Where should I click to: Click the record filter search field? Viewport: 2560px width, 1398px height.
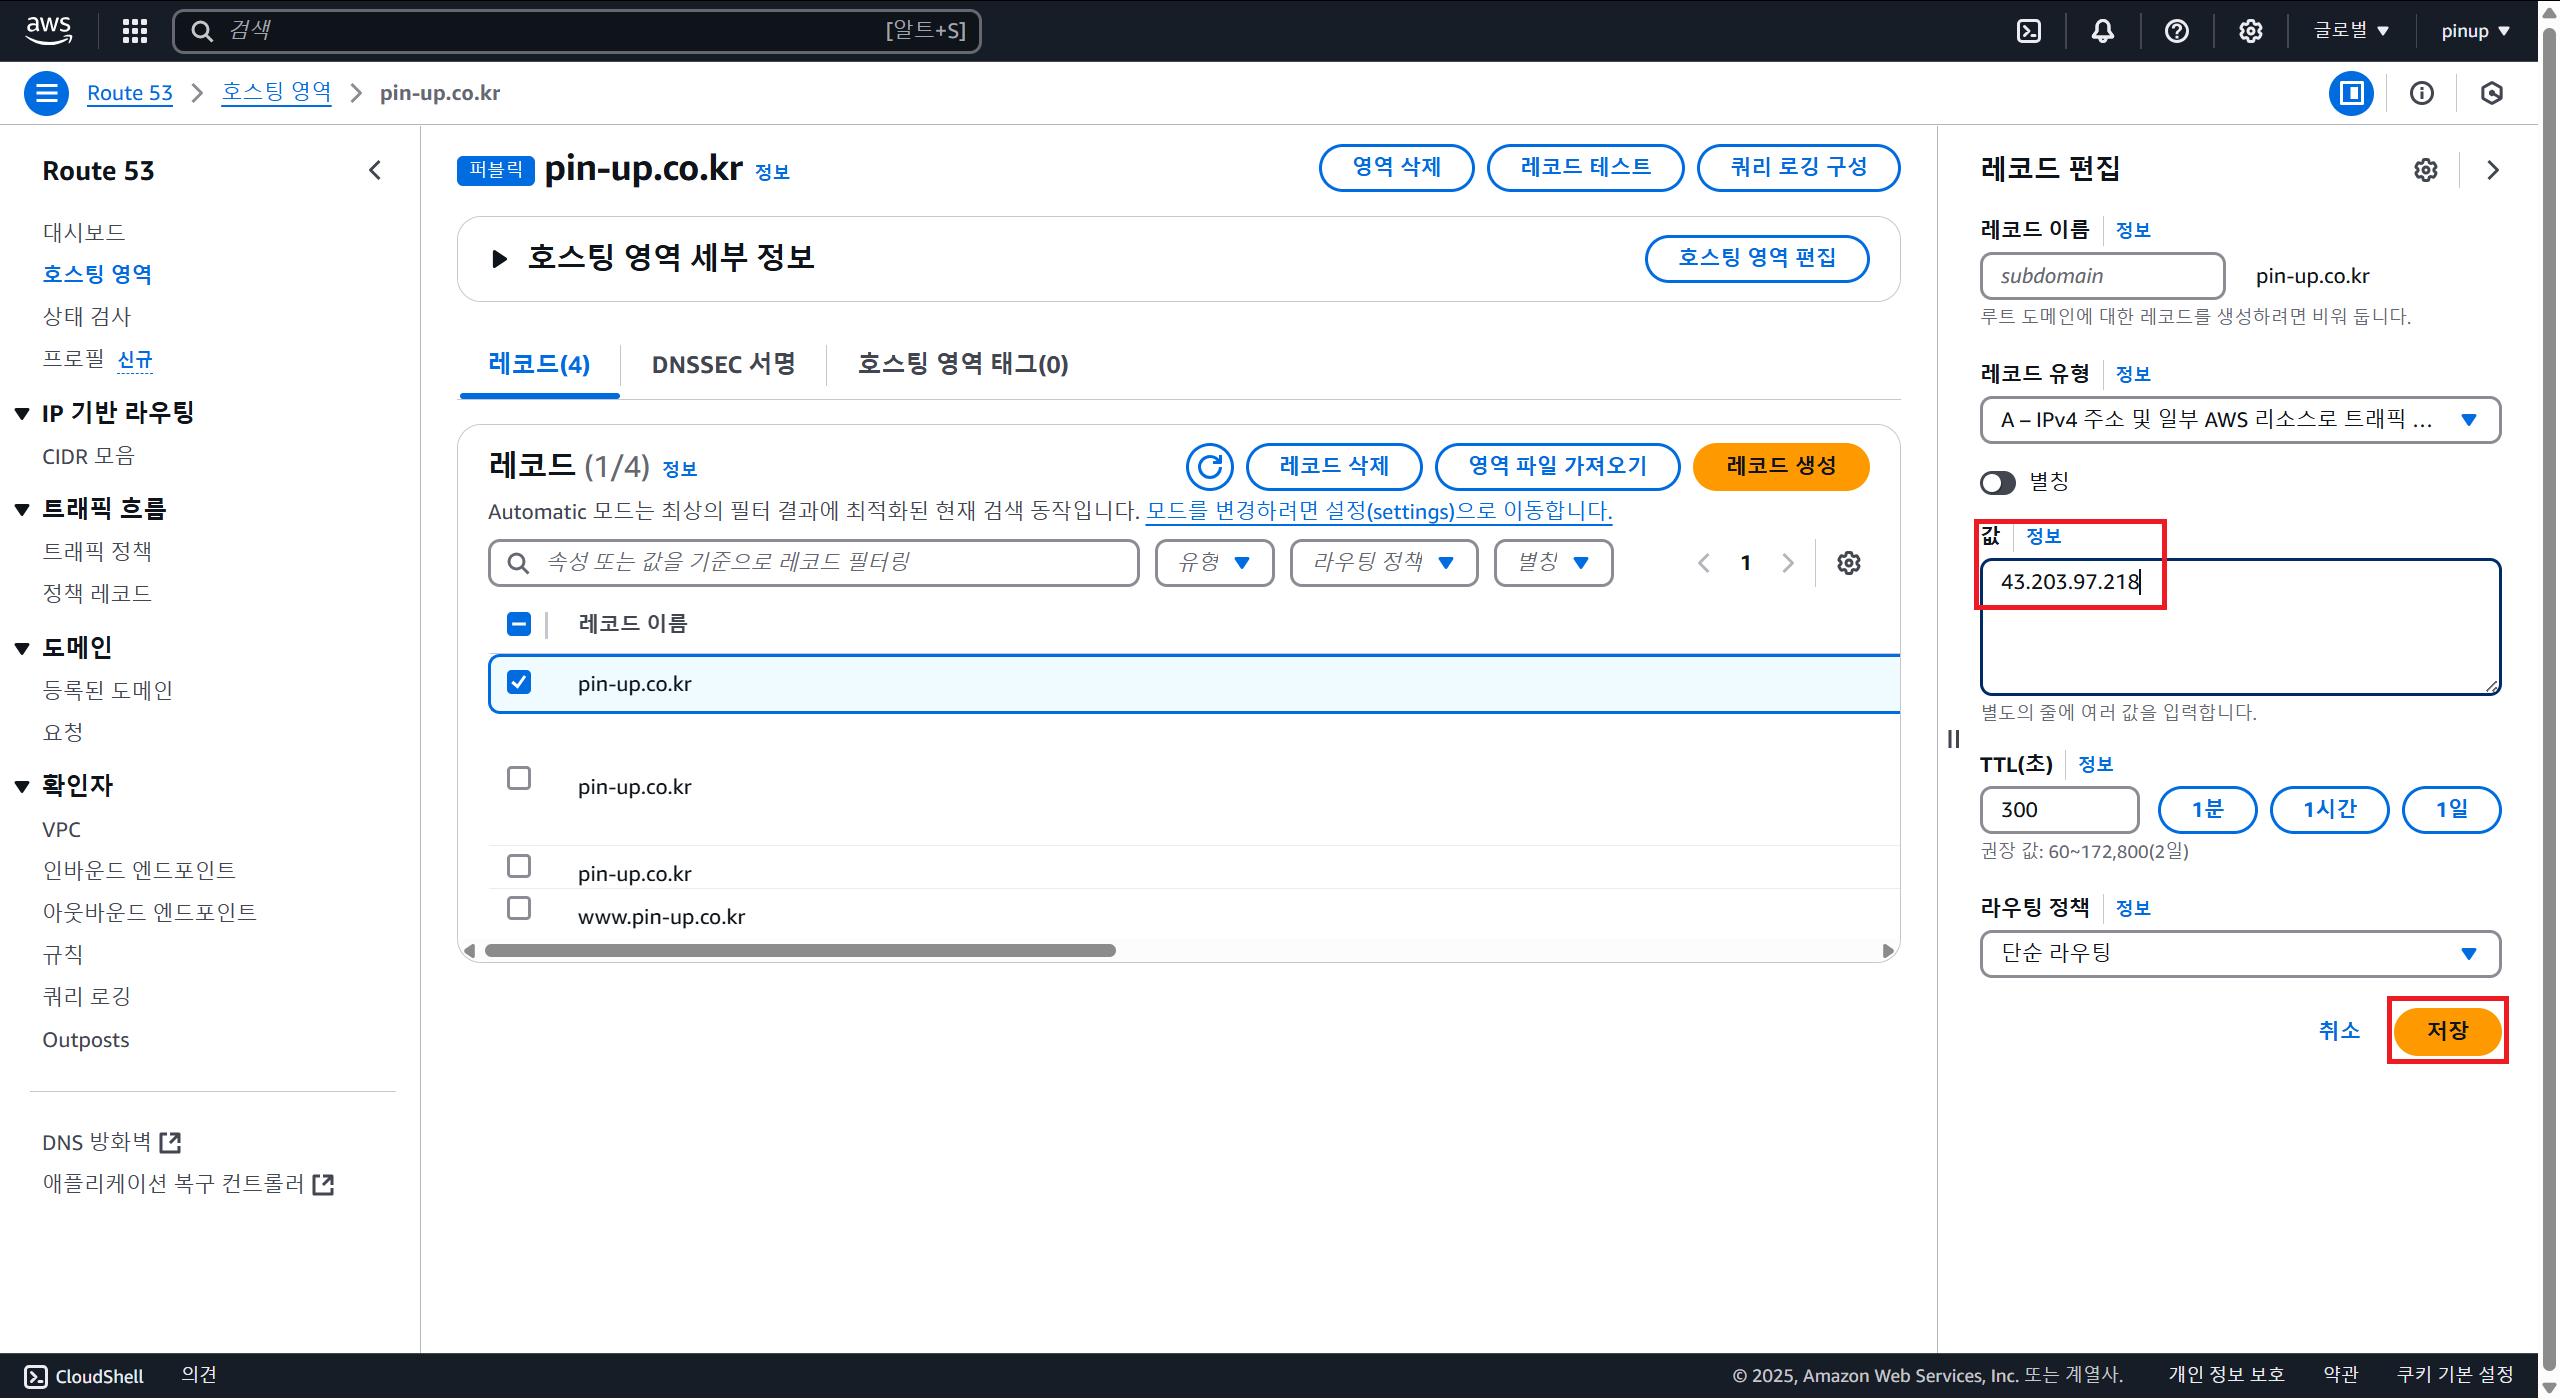[x=813, y=563]
